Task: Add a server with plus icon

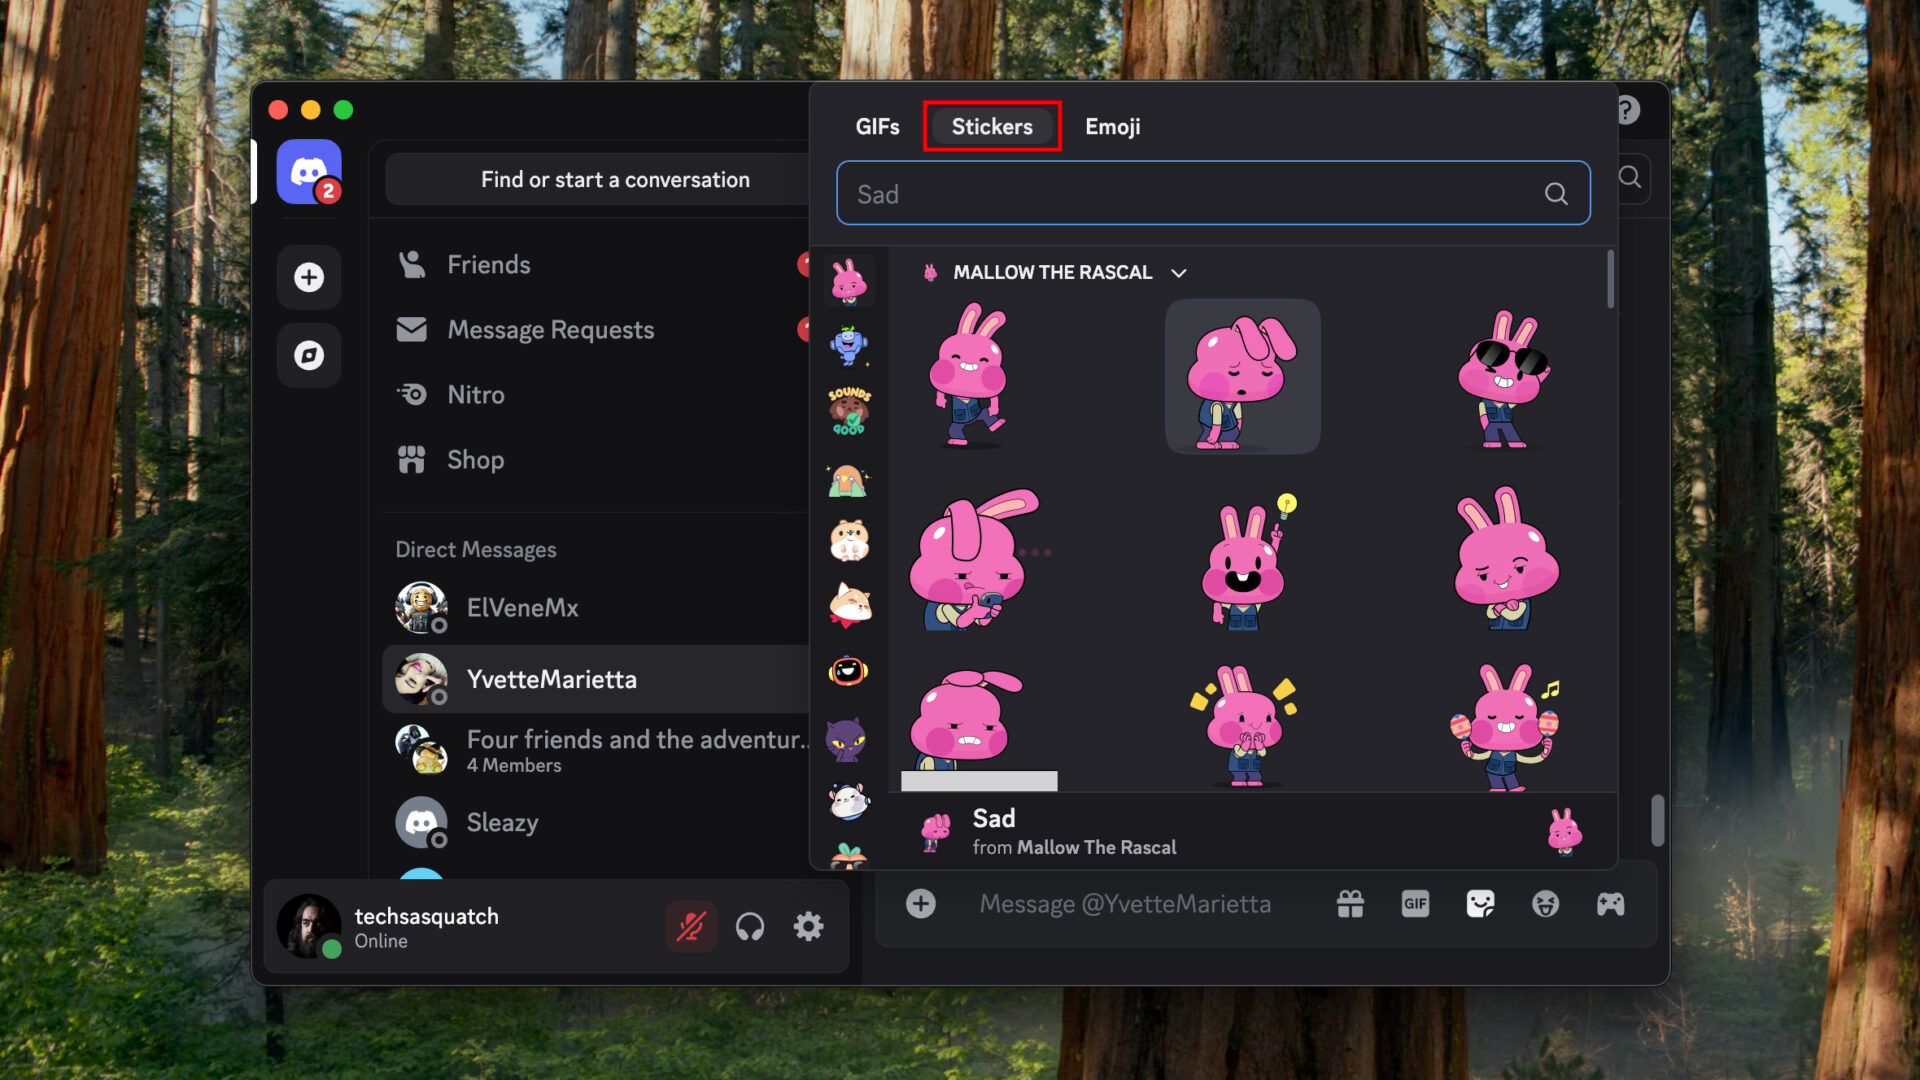Action: click(309, 277)
